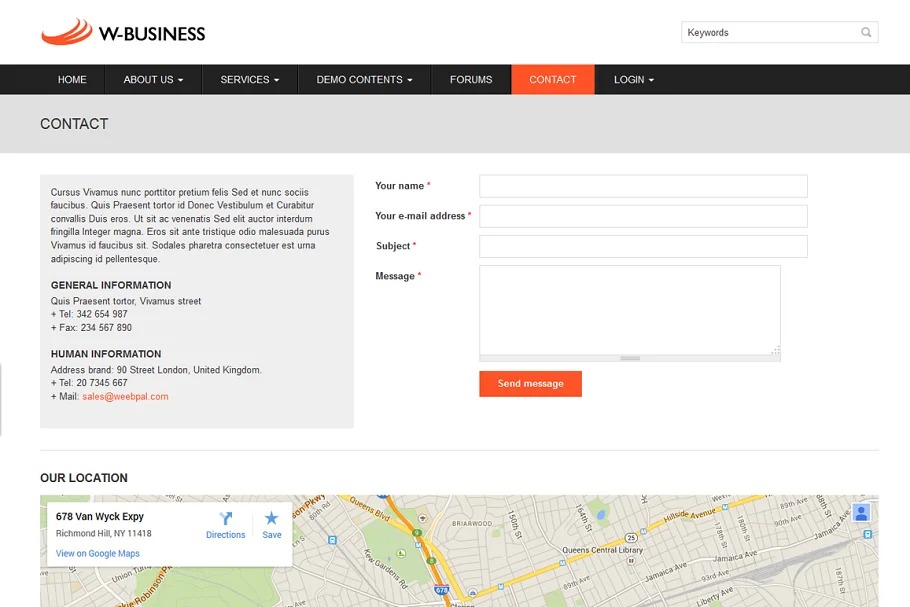Click the Directions arrow icon on map
Image resolution: width=910 pixels, height=607 pixels.
(x=226, y=518)
